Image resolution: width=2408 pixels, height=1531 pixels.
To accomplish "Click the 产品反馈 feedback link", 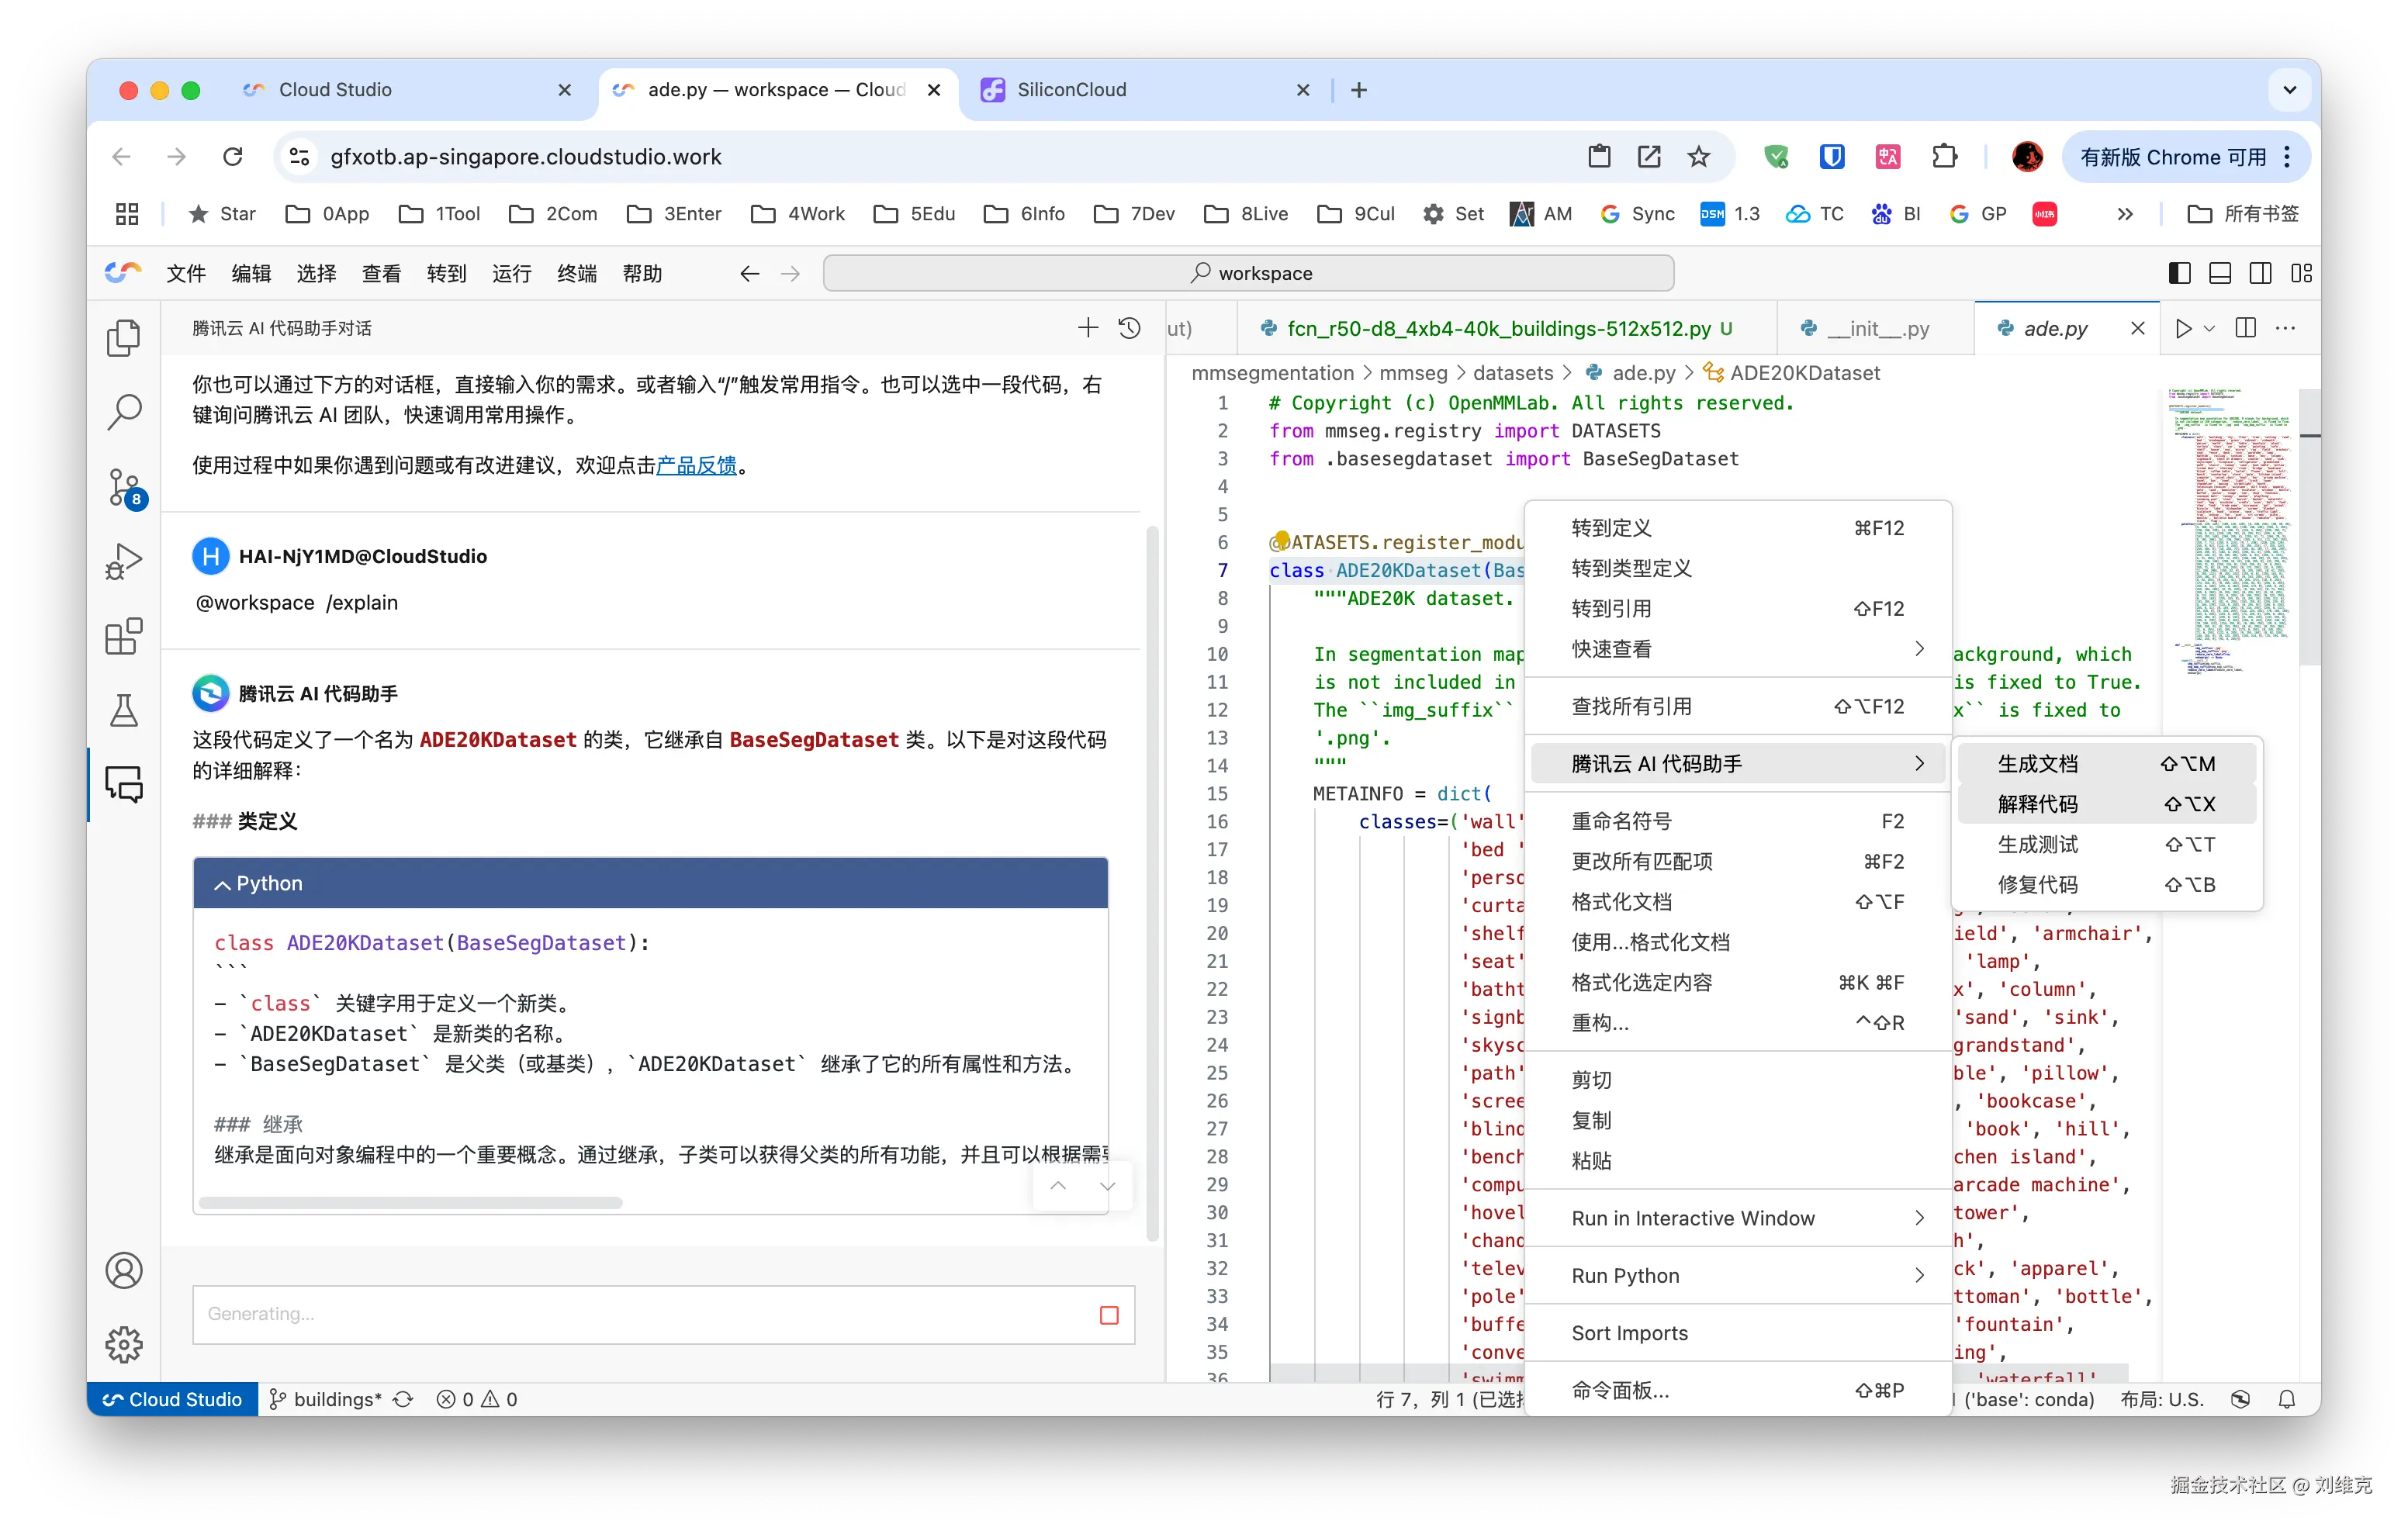I will point(696,465).
